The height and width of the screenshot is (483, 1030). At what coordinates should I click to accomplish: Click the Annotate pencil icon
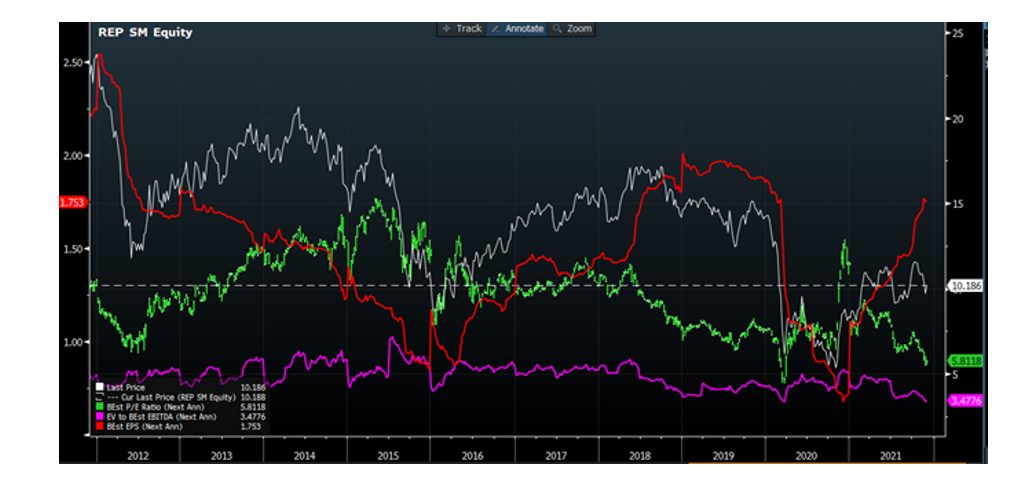(x=496, y=29)
